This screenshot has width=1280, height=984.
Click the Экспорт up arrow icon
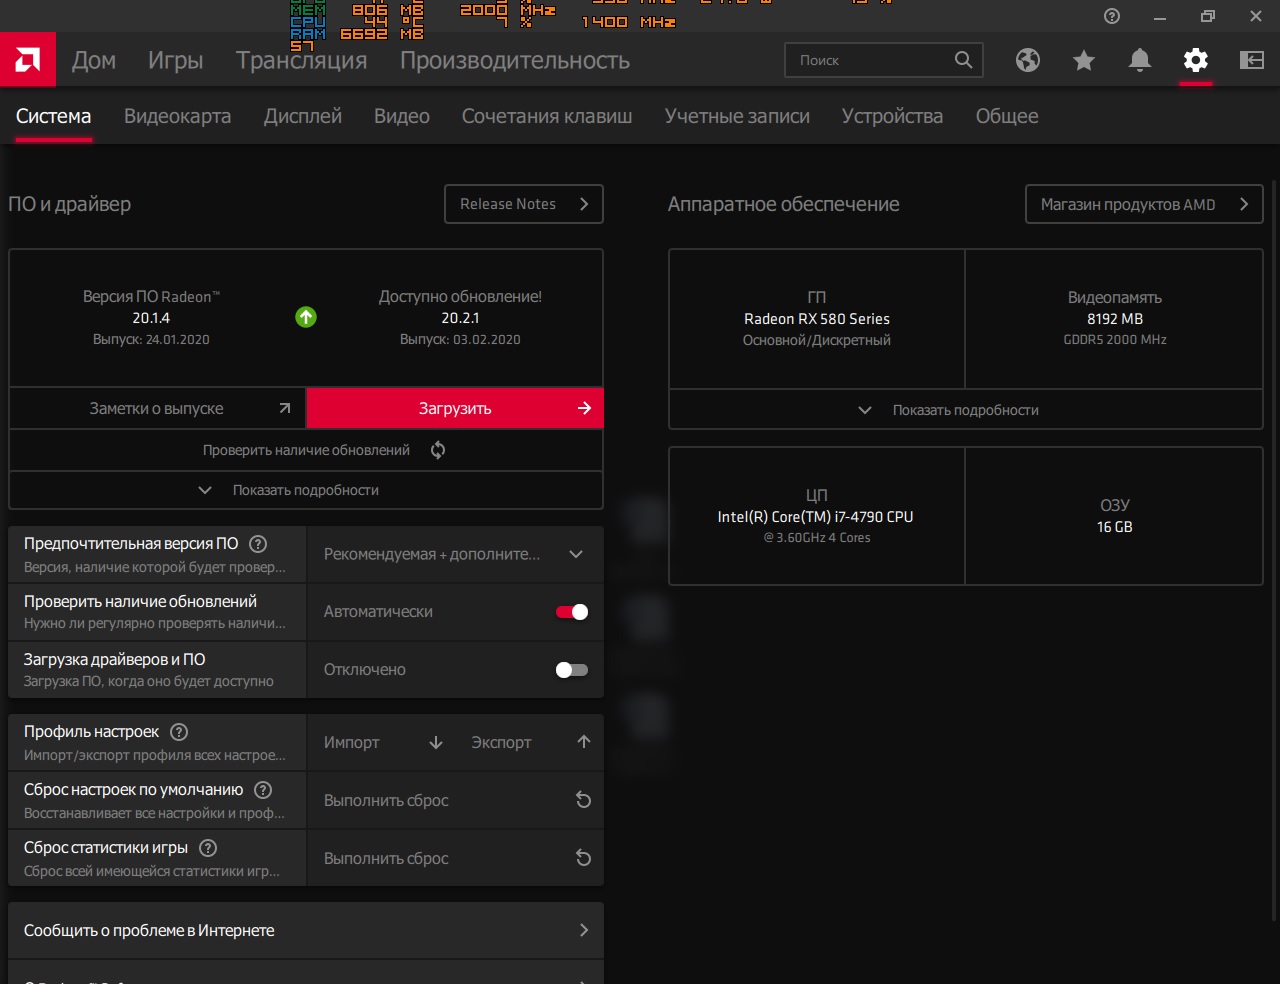584,742
